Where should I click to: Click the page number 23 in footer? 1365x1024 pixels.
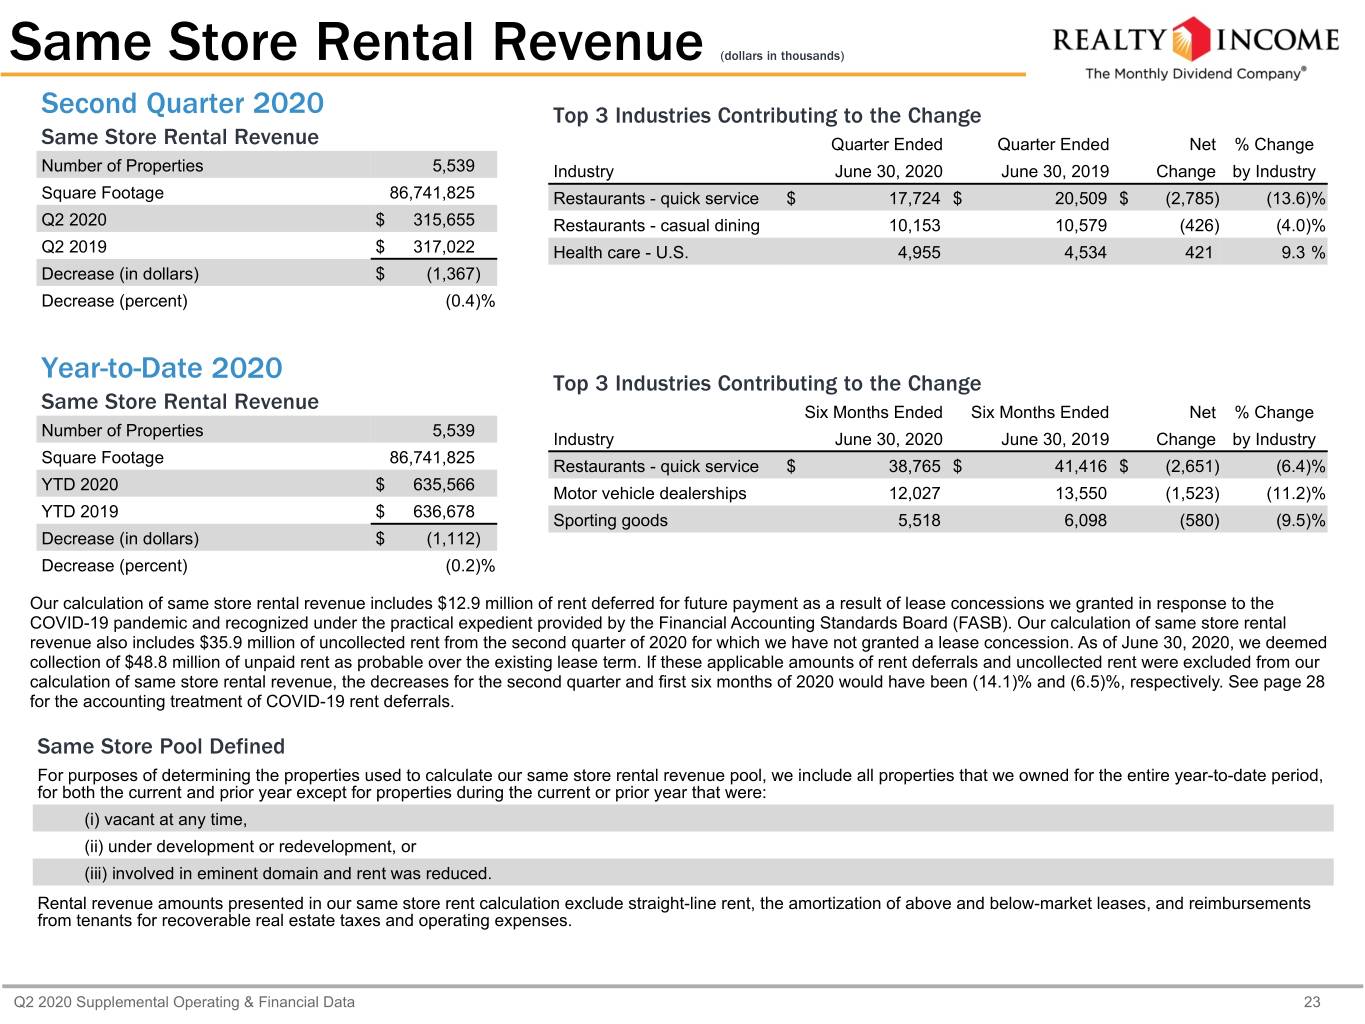point(1312,1002)
